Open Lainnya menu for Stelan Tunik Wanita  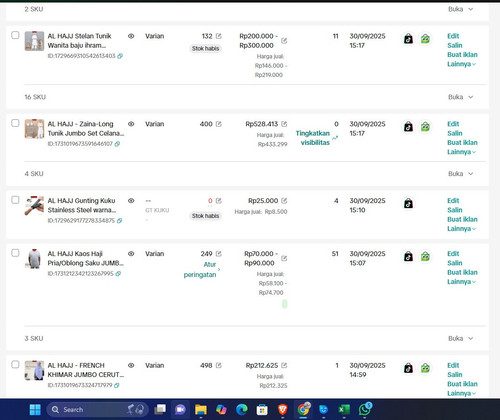[461, 64]
